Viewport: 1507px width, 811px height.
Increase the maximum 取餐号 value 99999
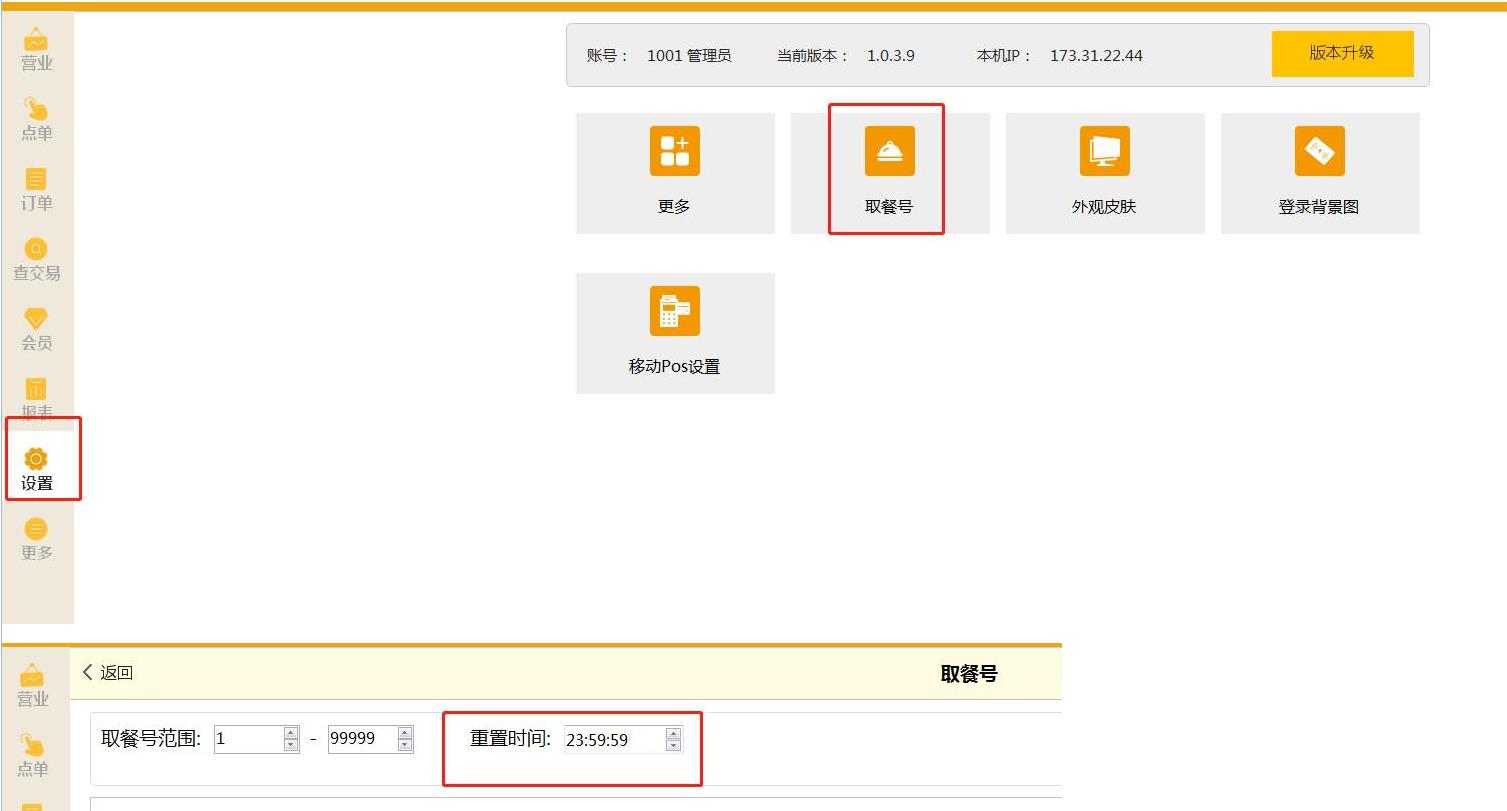click(405, 733)
